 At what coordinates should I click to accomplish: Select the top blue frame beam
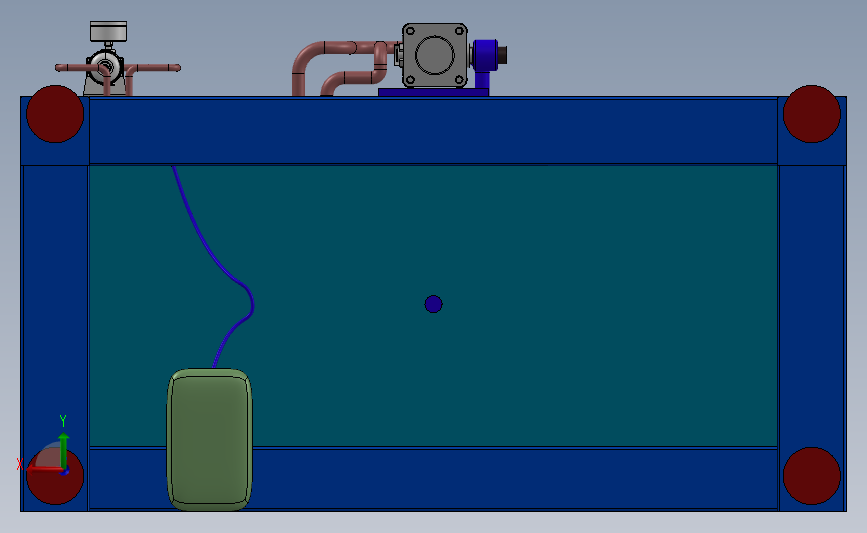point(434,131)
